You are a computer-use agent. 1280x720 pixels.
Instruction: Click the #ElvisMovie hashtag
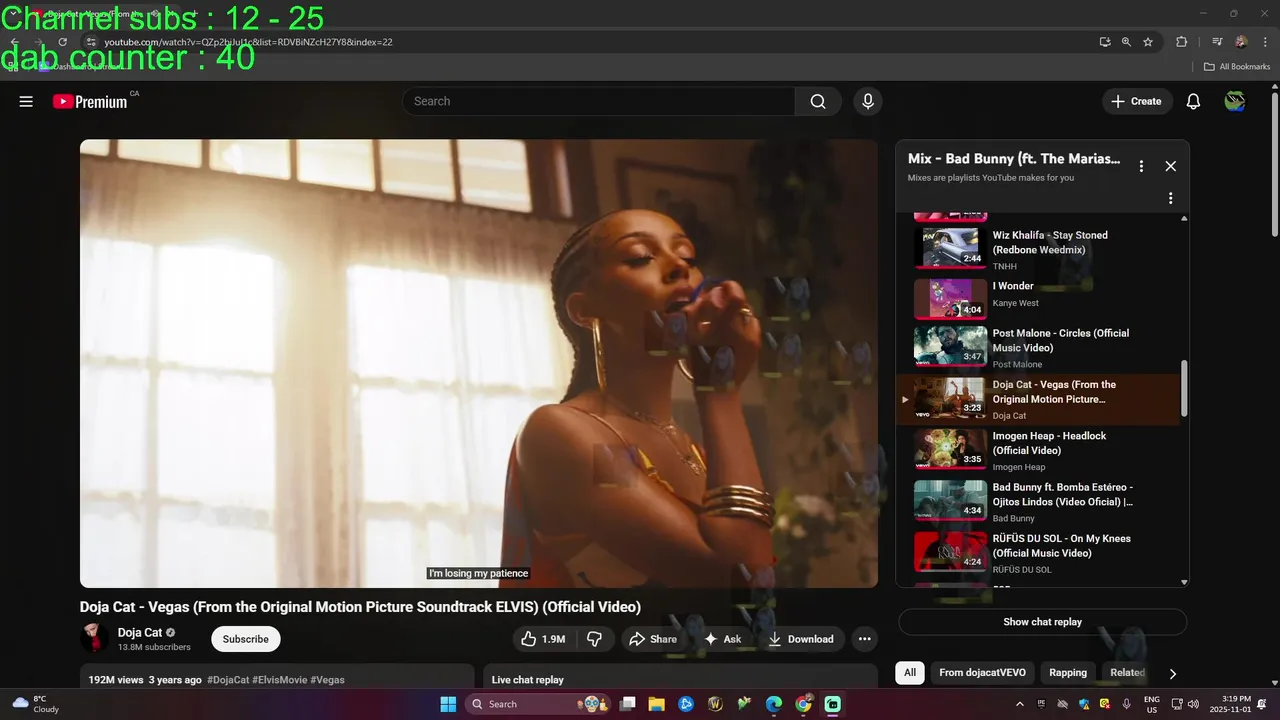point(280,680)
